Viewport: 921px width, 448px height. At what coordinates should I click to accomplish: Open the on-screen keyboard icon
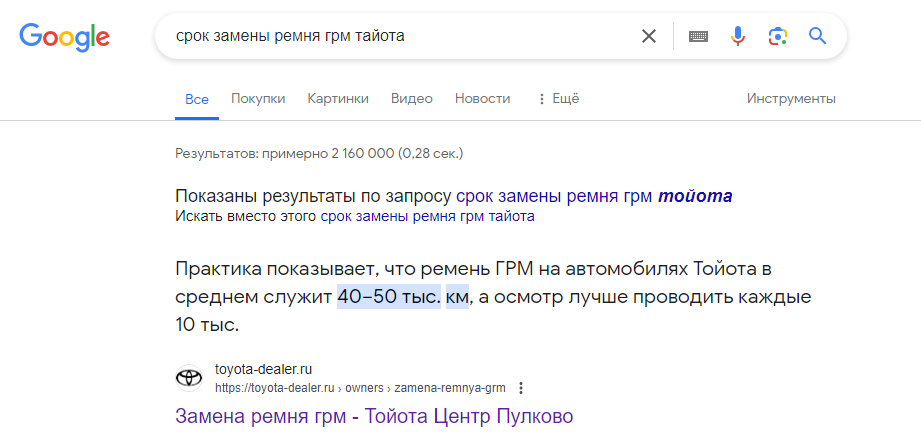click(698, 37)
